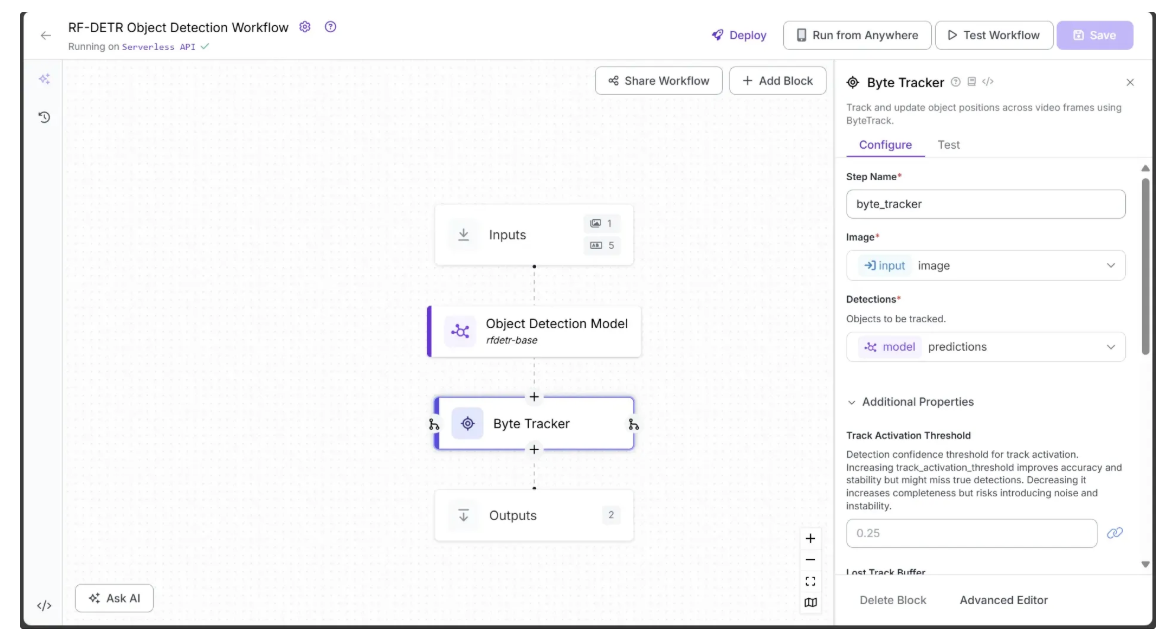
Task: Close the Byte Tracker panel
Action: coord(1130,83)
